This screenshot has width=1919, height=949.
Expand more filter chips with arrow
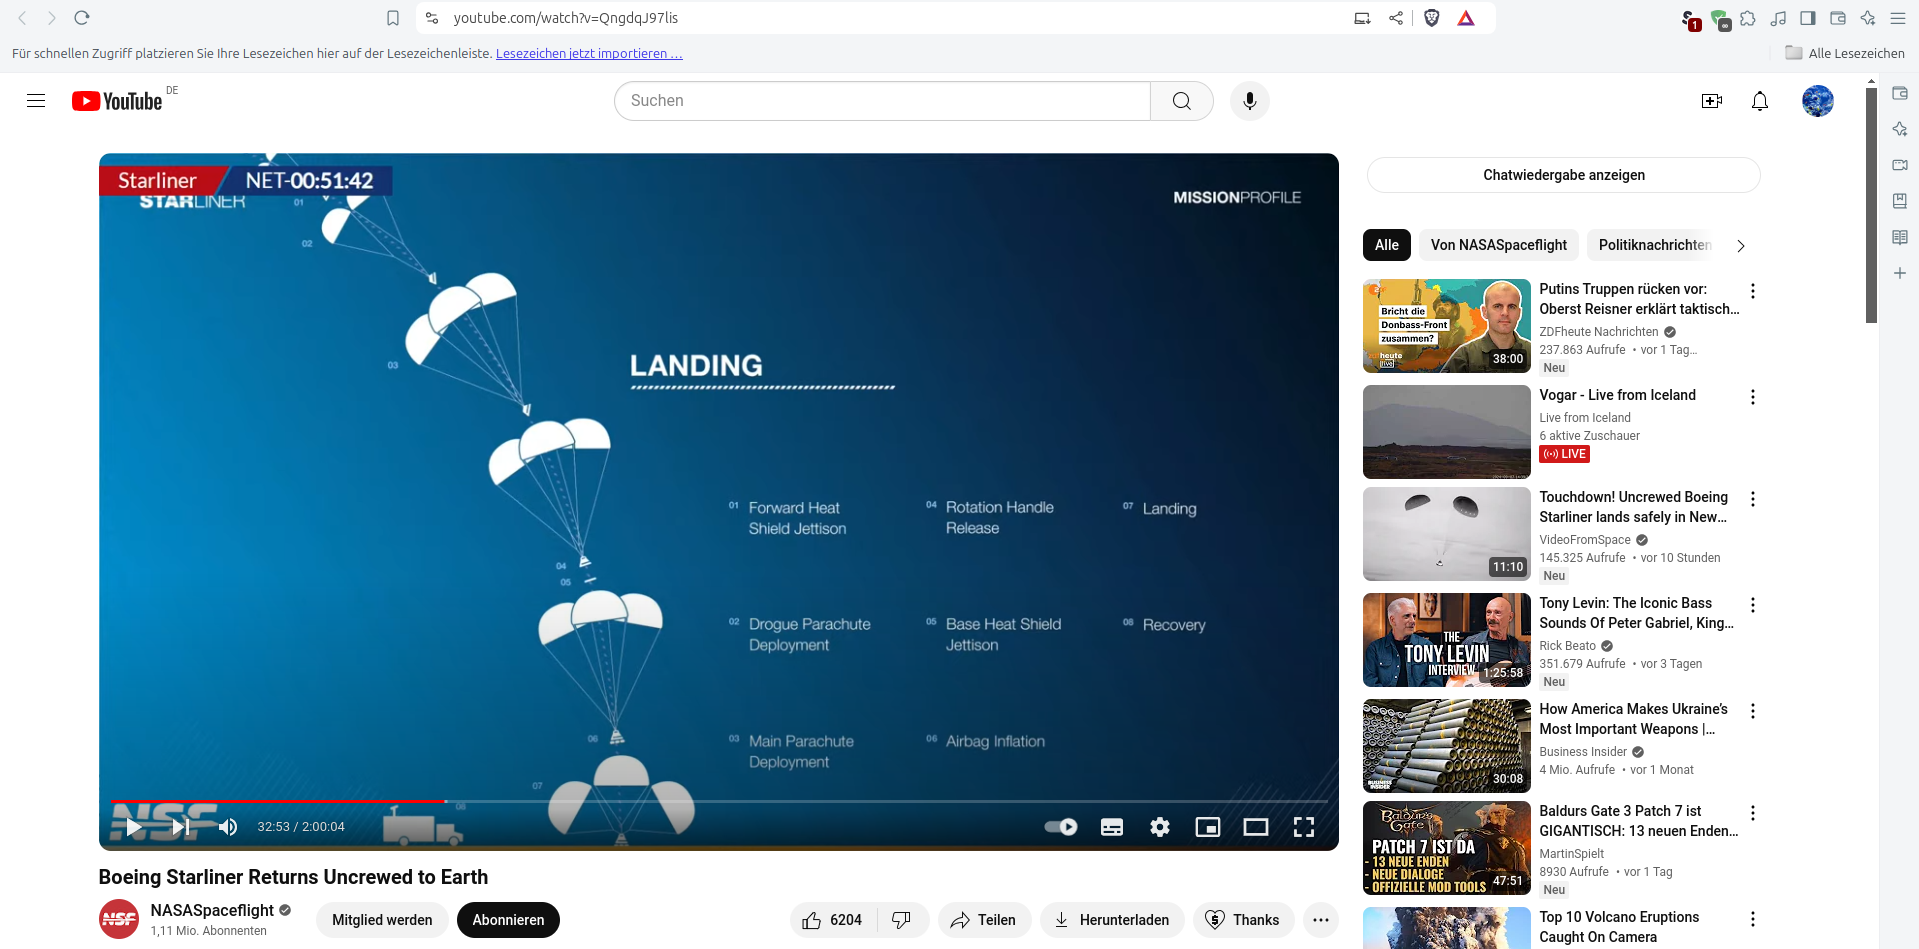click(x=1741, y=245)
